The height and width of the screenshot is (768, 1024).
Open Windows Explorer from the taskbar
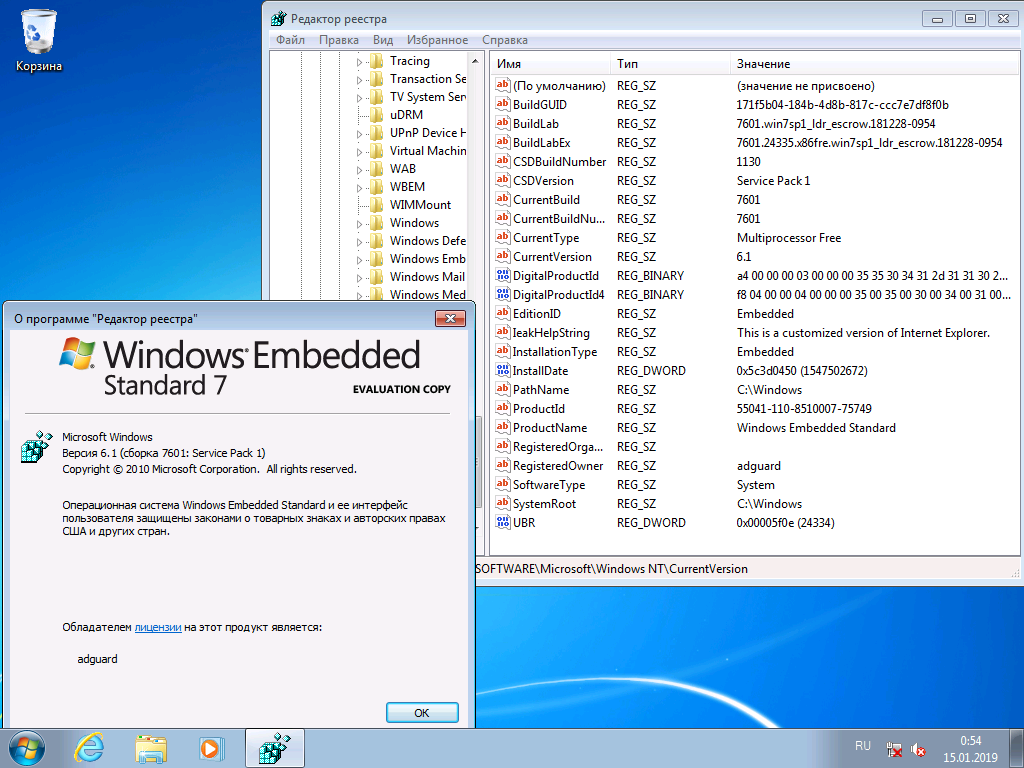[151, 748]
